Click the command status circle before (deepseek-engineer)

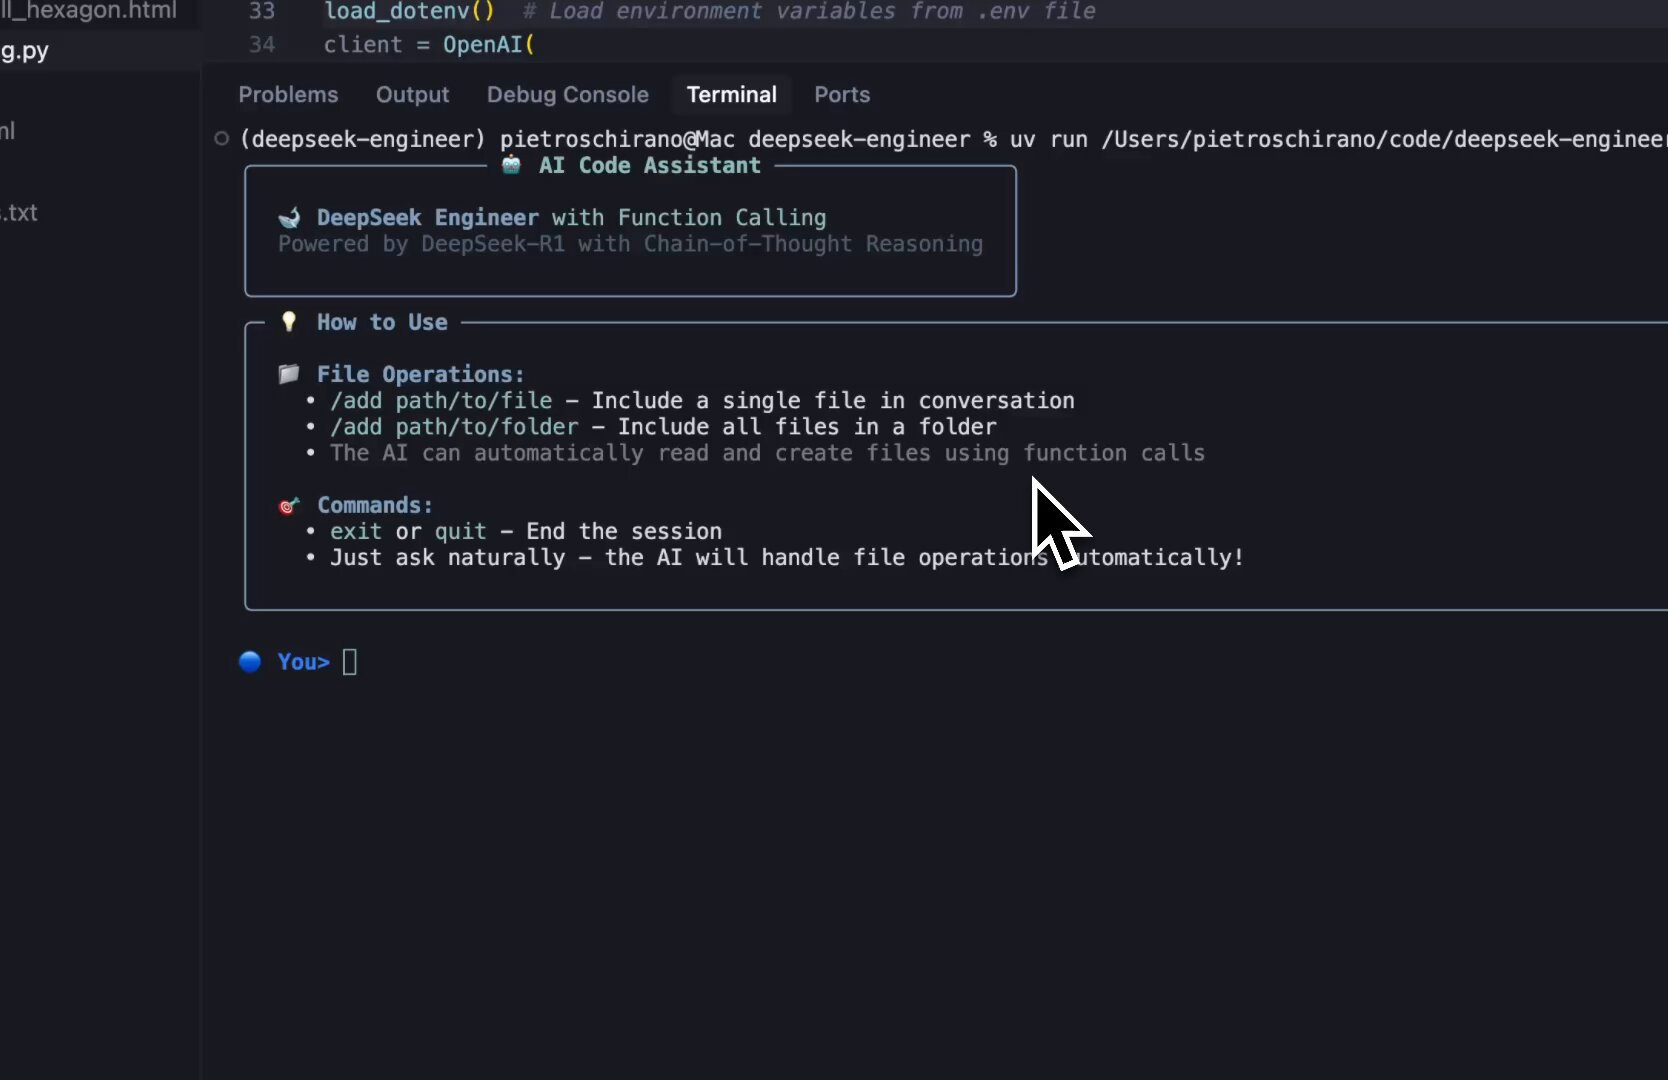(x=222, y=139)
